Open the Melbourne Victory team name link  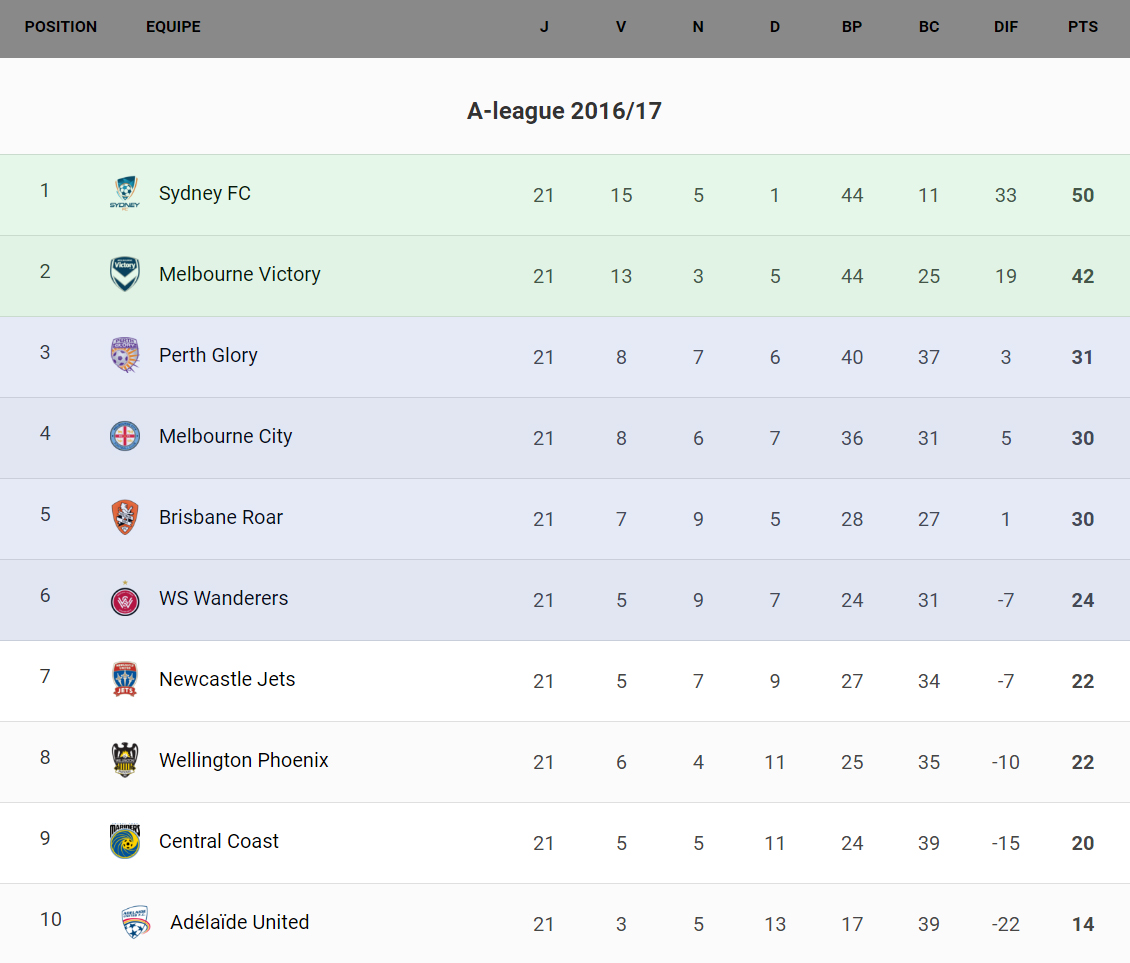click(x=240, y=274)
